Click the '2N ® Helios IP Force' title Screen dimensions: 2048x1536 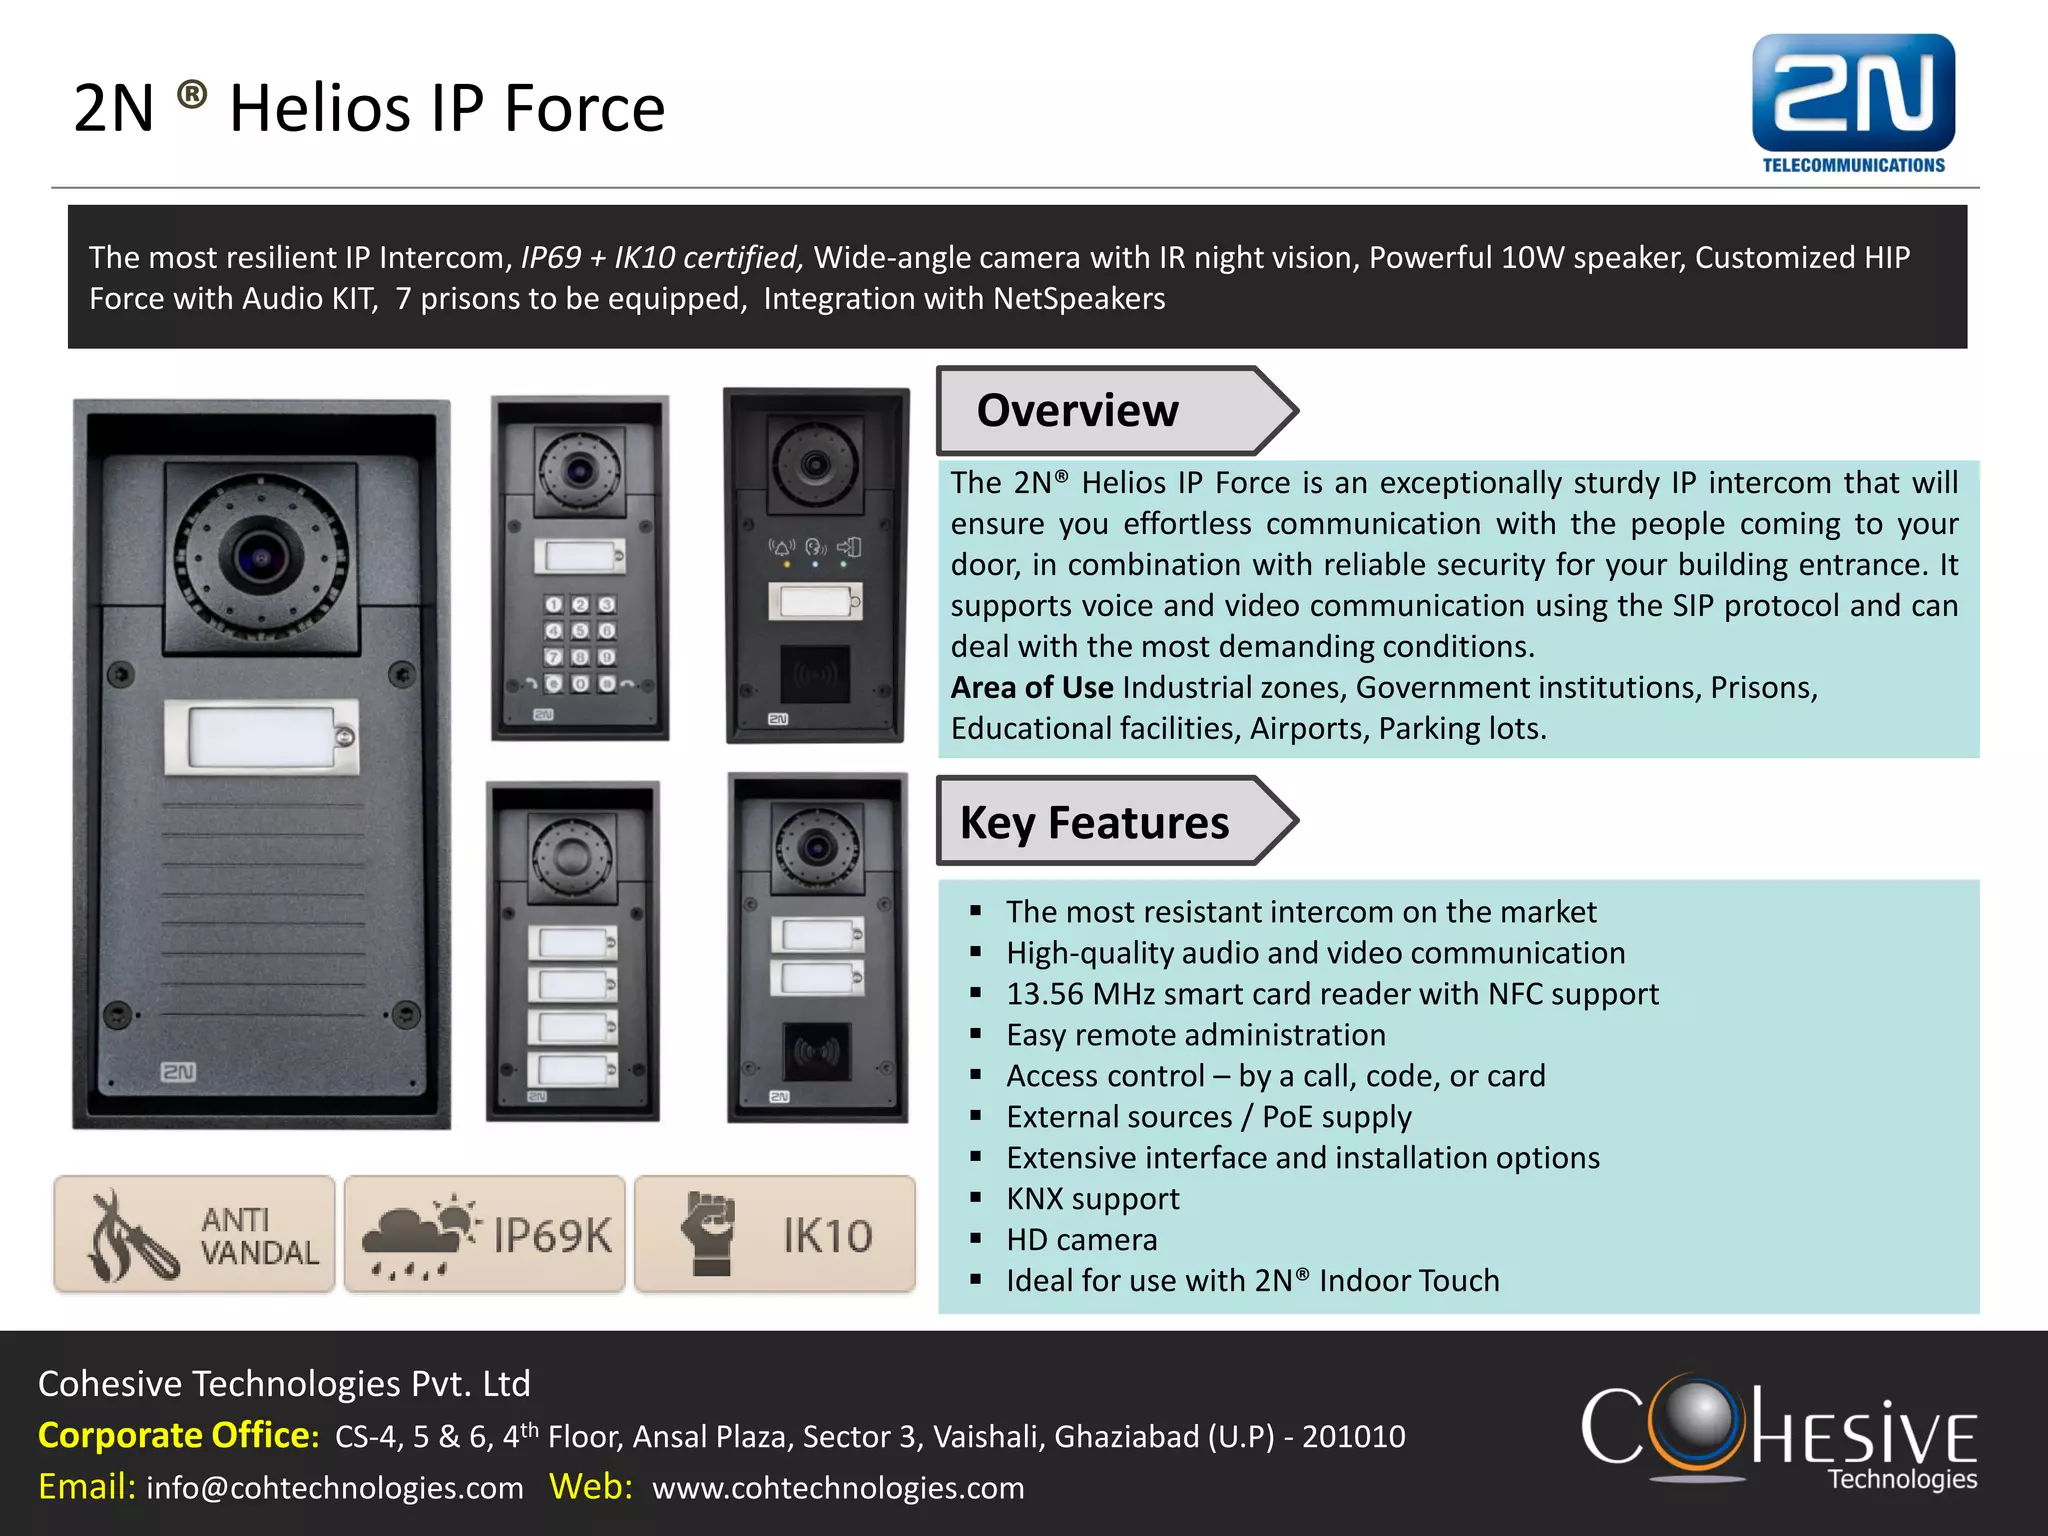pyautogui.click(x=369, y=107)
